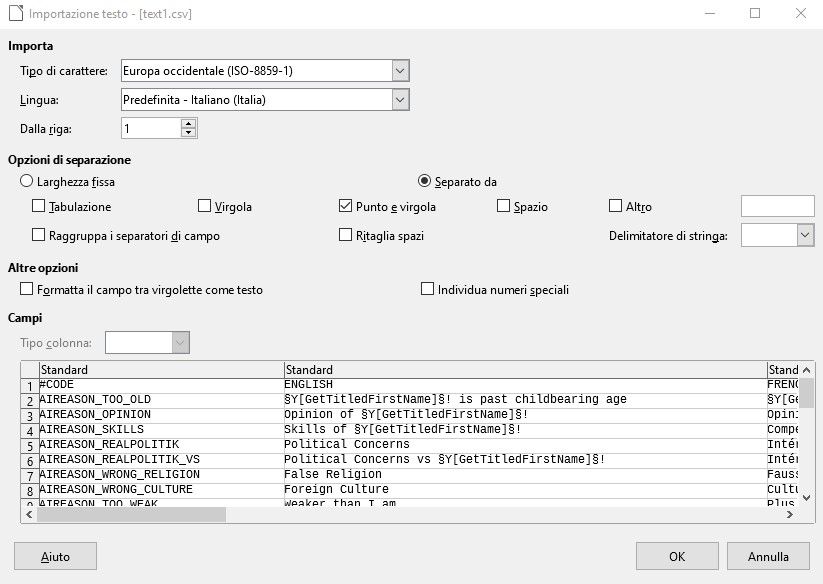Screen dimensions: 823x584
Task: Click the AIREASON_REALPOLITIK_VS cell
Action: tap(162, 460)
